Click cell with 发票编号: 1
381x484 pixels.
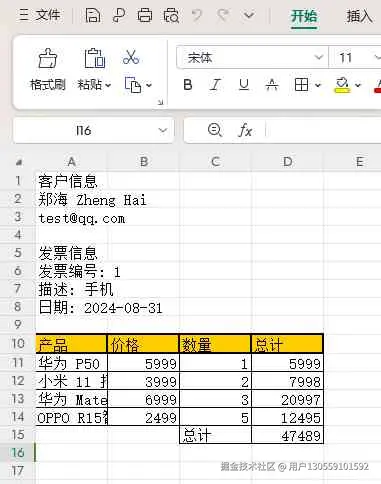click(x=71, y=271)
